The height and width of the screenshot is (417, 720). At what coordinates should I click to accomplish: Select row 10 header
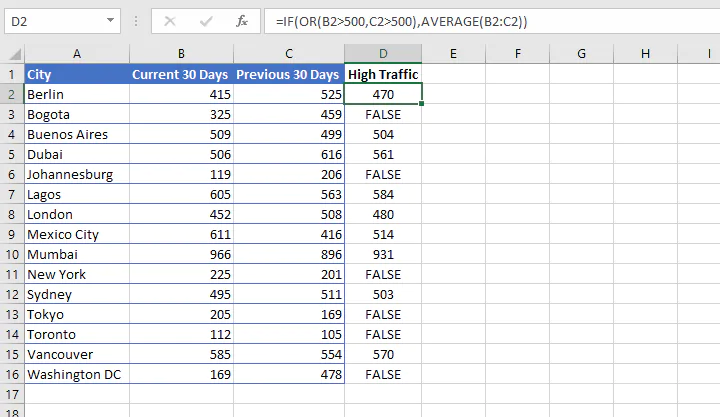coord(12,254)
